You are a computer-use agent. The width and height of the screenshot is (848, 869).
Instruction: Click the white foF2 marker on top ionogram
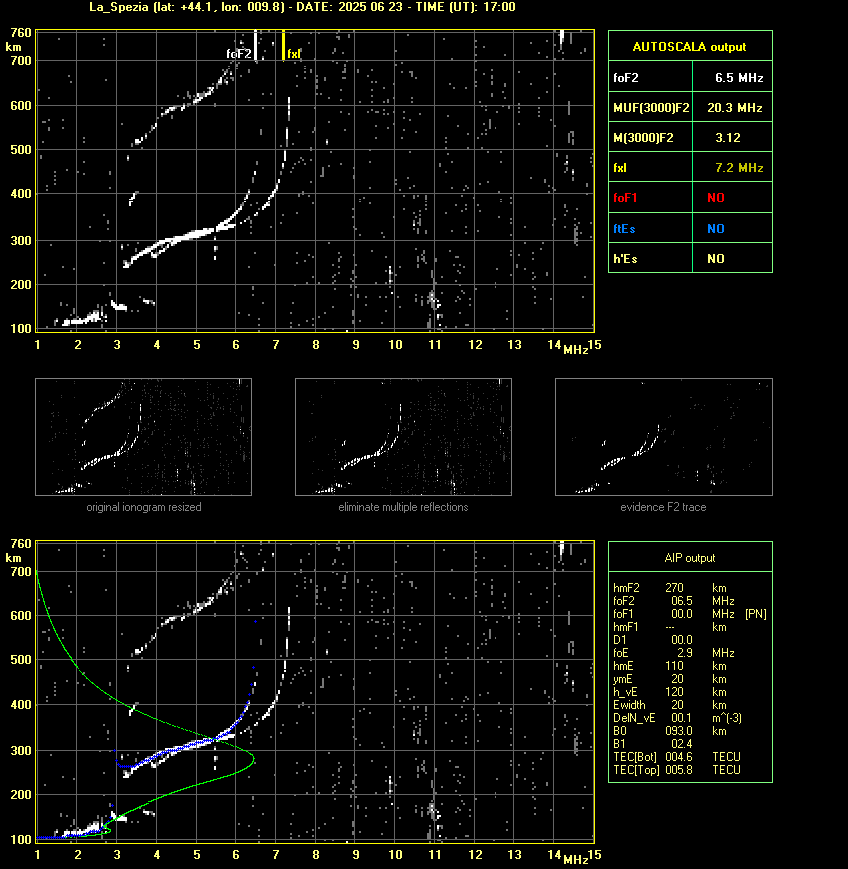pos(255,44)
